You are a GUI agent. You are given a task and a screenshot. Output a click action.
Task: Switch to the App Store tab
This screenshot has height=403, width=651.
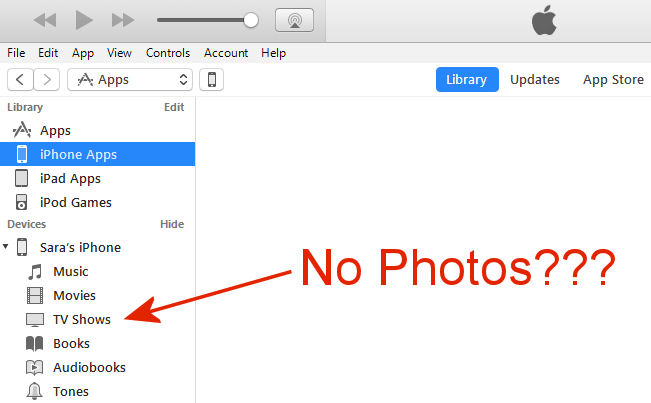coord(613,79)
